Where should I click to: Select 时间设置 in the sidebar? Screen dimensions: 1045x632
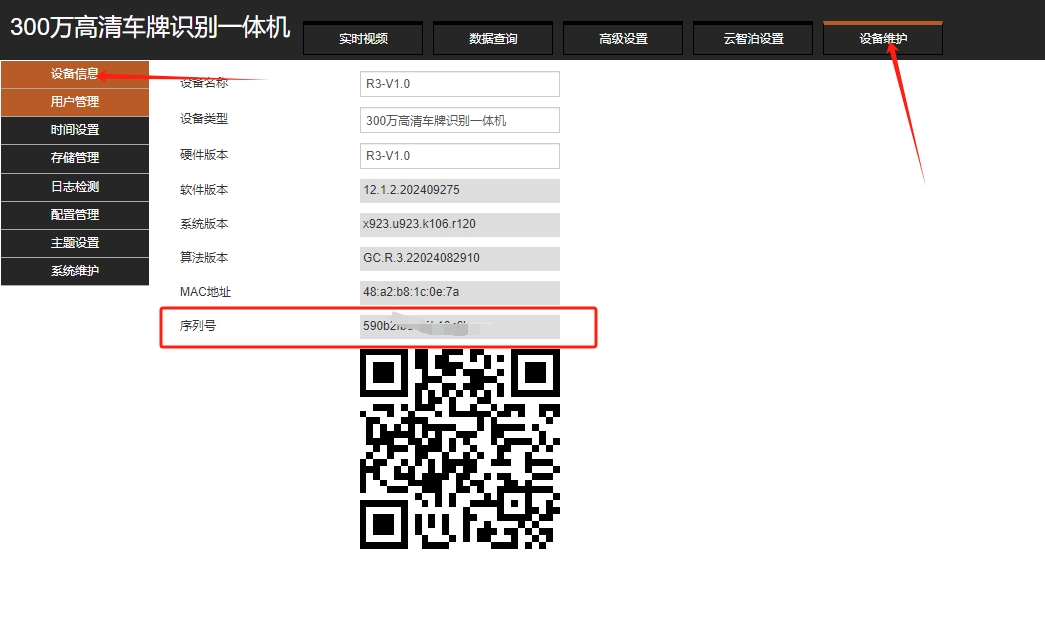point(75,130)
